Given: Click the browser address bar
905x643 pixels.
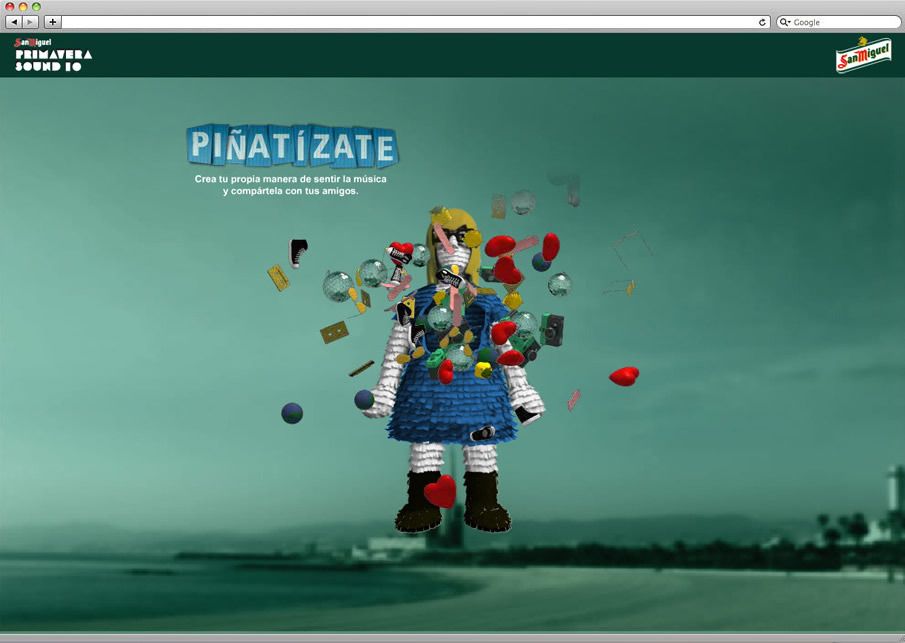Looking at the screenshot, I should 416,22.
